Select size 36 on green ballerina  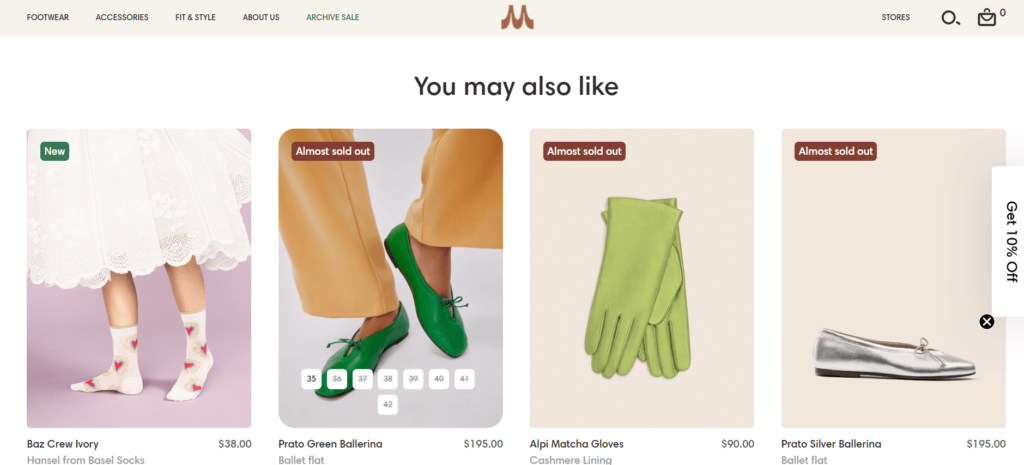337,379
